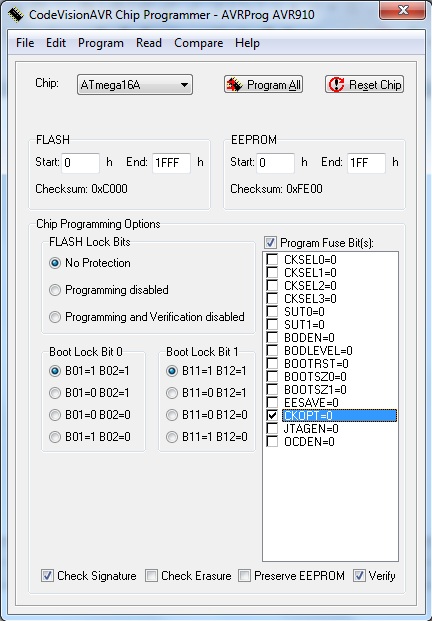Viewport: 432px width, 621px height.
Task: Open the Compare menu
Action: (198, 43)
